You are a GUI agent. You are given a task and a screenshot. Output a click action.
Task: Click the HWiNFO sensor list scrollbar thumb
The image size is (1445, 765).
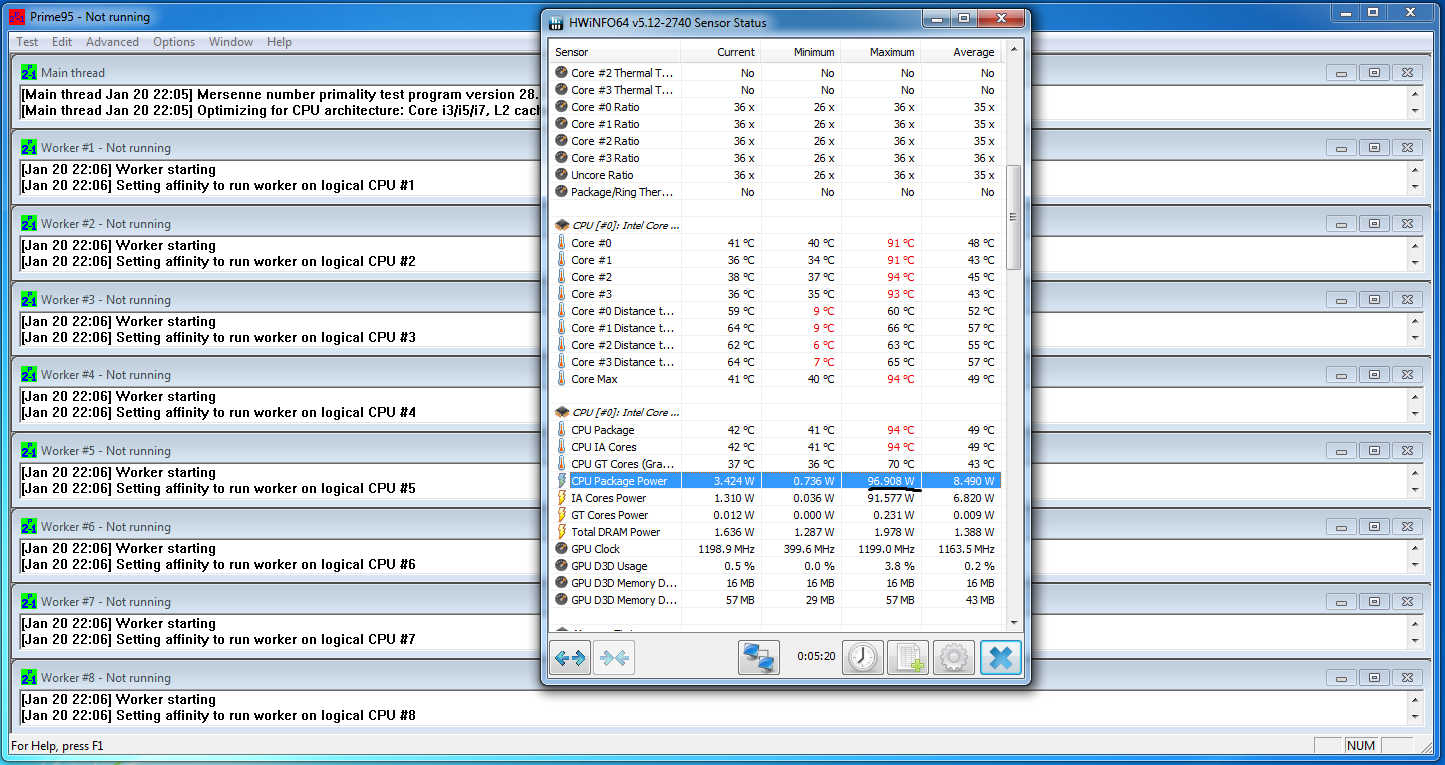(x=1013, y=217)
